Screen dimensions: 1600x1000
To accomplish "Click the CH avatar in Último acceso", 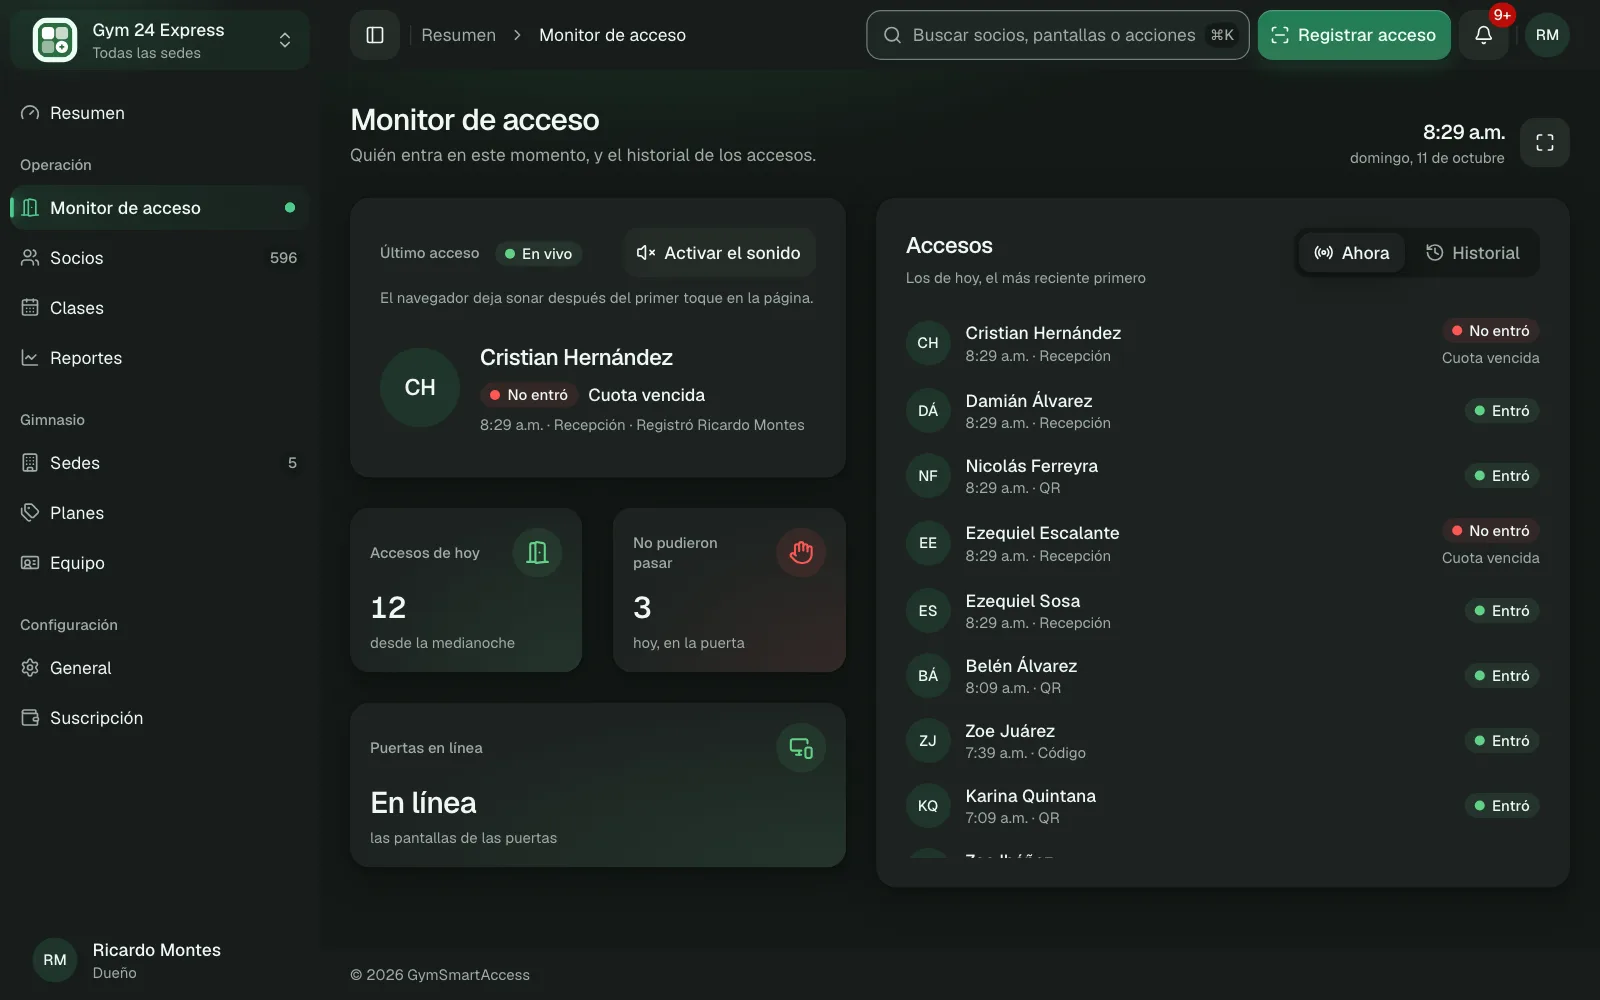I will click(420, 388).
